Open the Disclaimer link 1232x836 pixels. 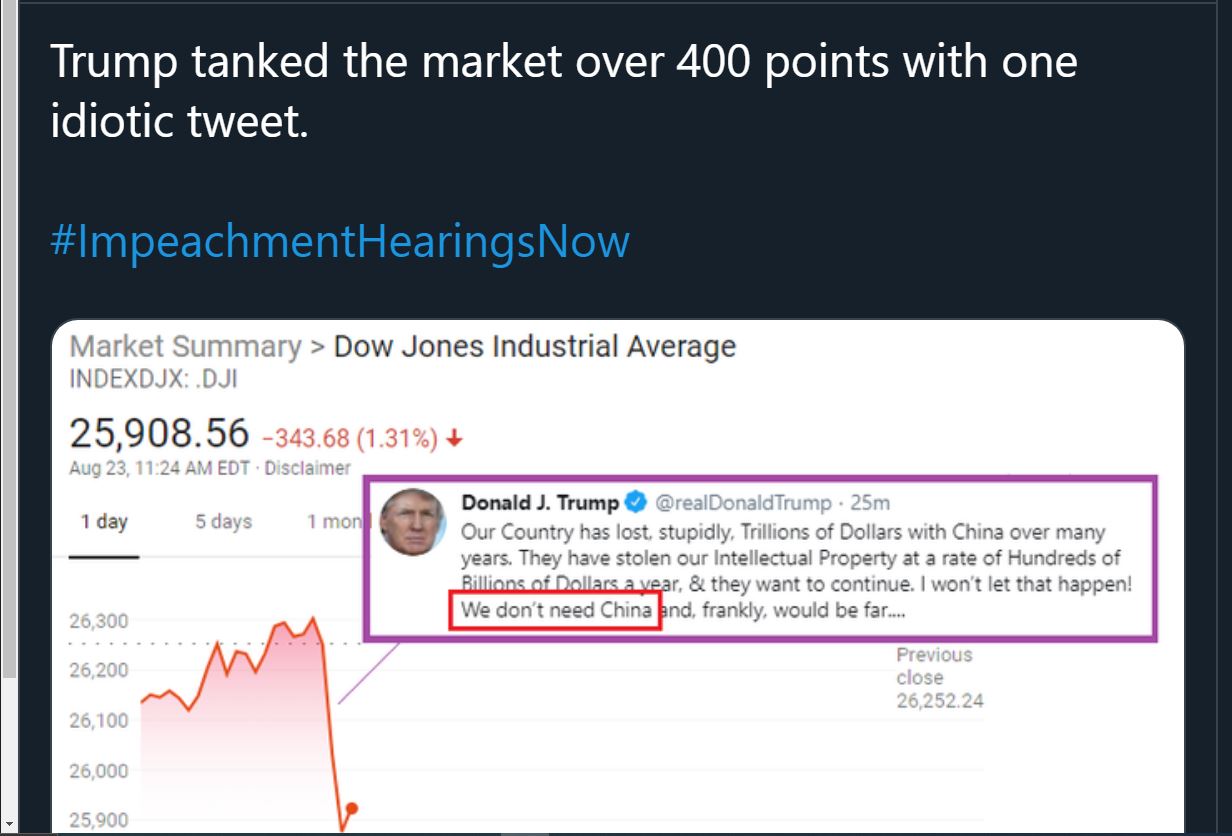coord(307,468)
